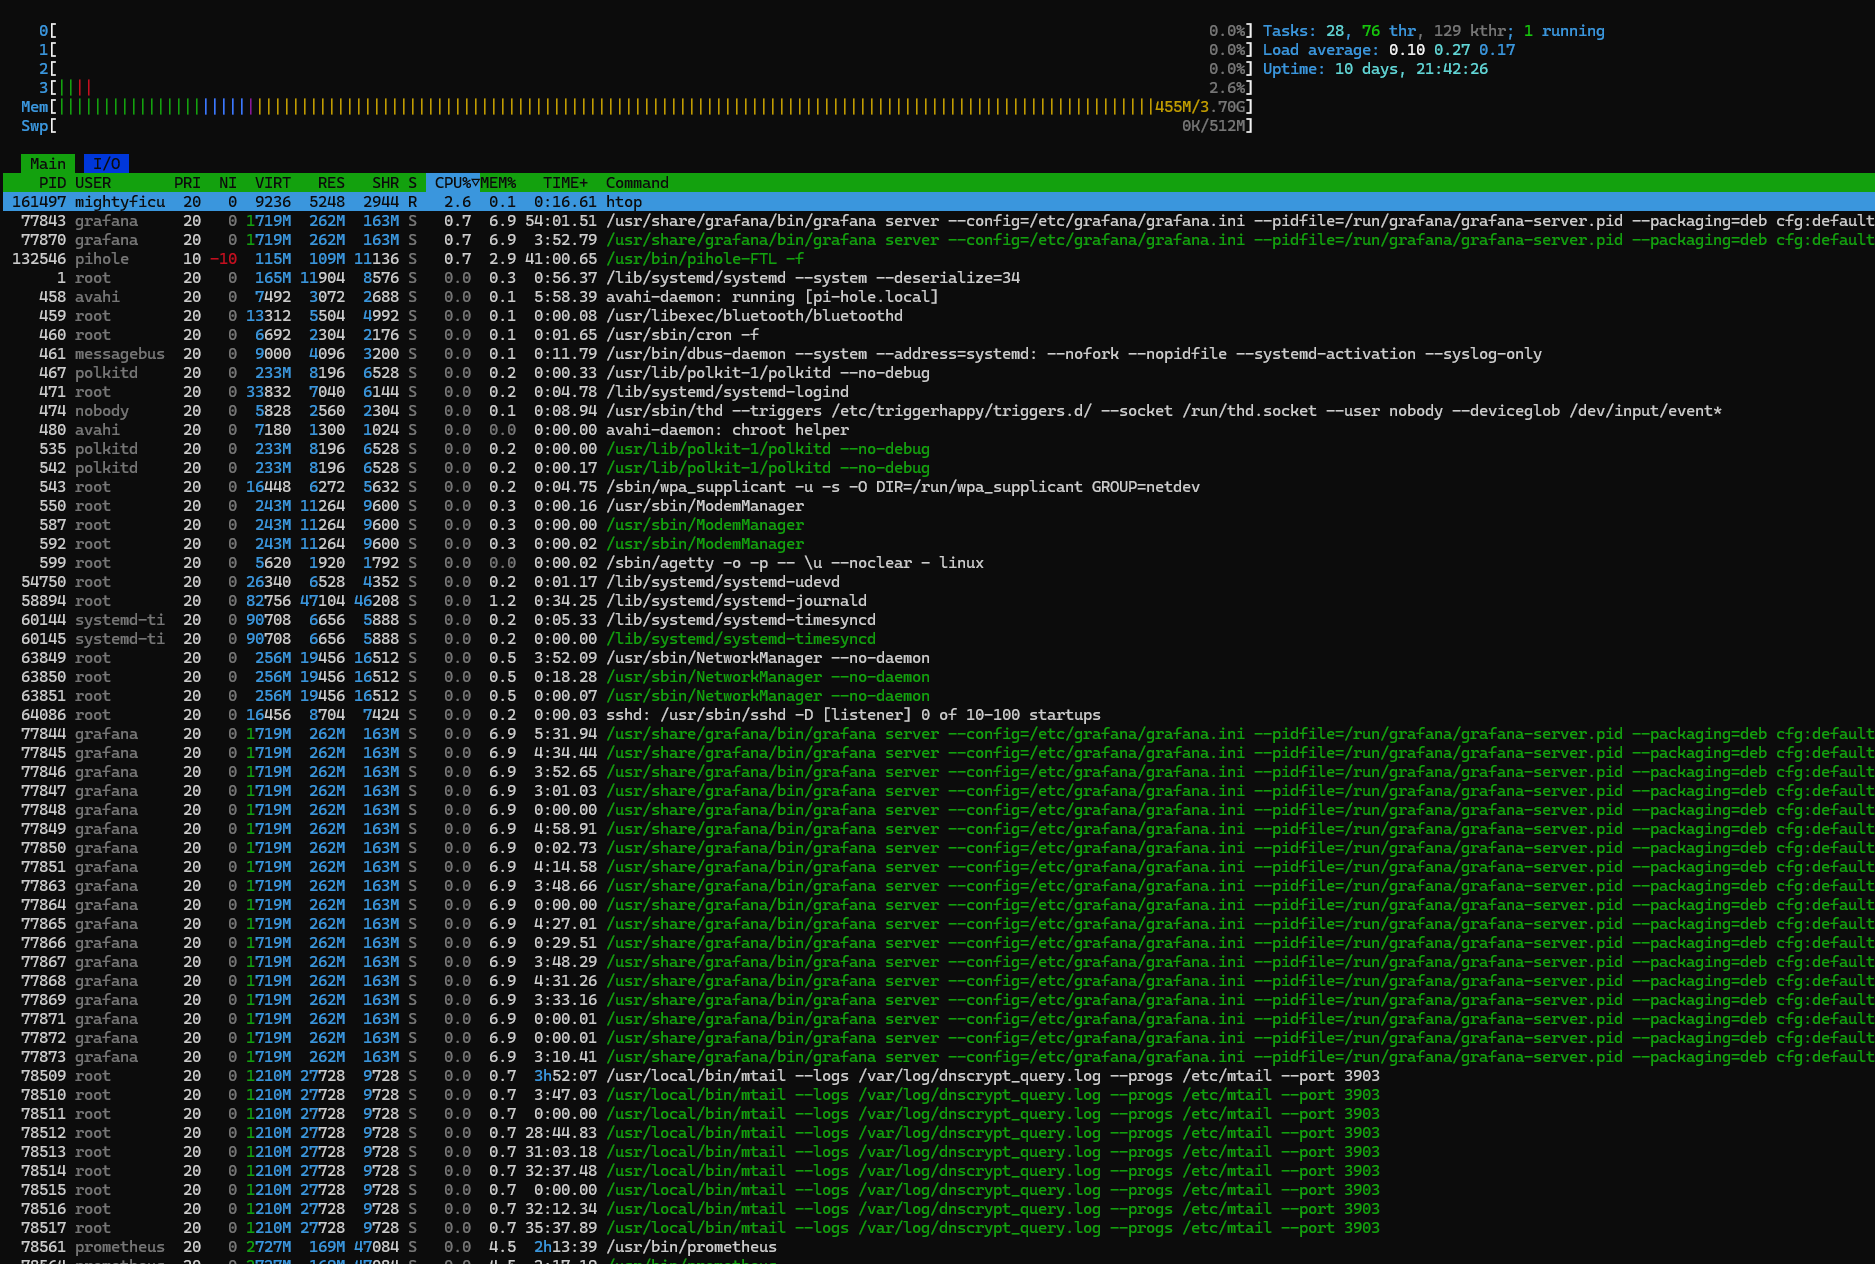Click the 455M/3.70G memory value
This screenshot has height=1264, width=1875.
click(x=1200, y=107)
